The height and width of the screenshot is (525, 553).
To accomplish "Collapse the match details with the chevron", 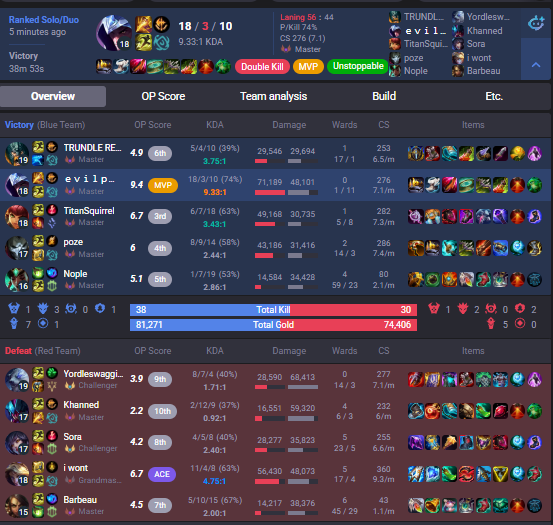I will [536, 65].
